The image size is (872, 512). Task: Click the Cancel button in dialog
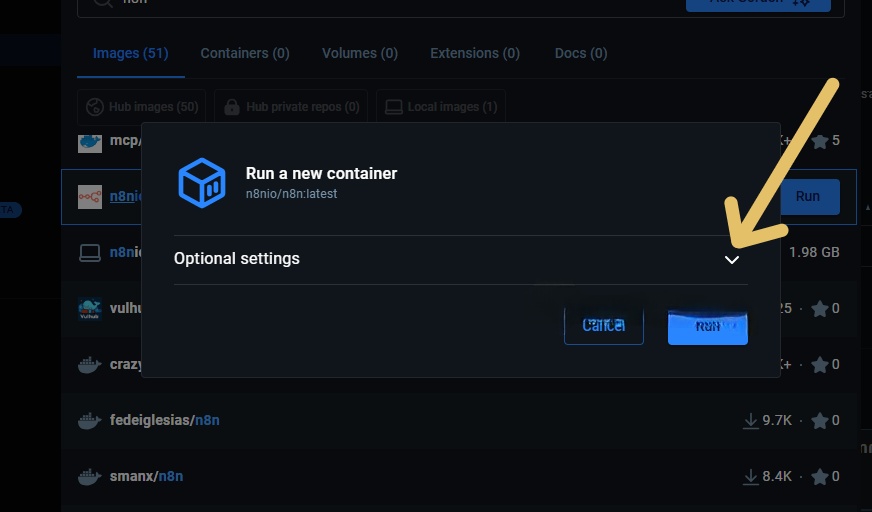point(603,326)
